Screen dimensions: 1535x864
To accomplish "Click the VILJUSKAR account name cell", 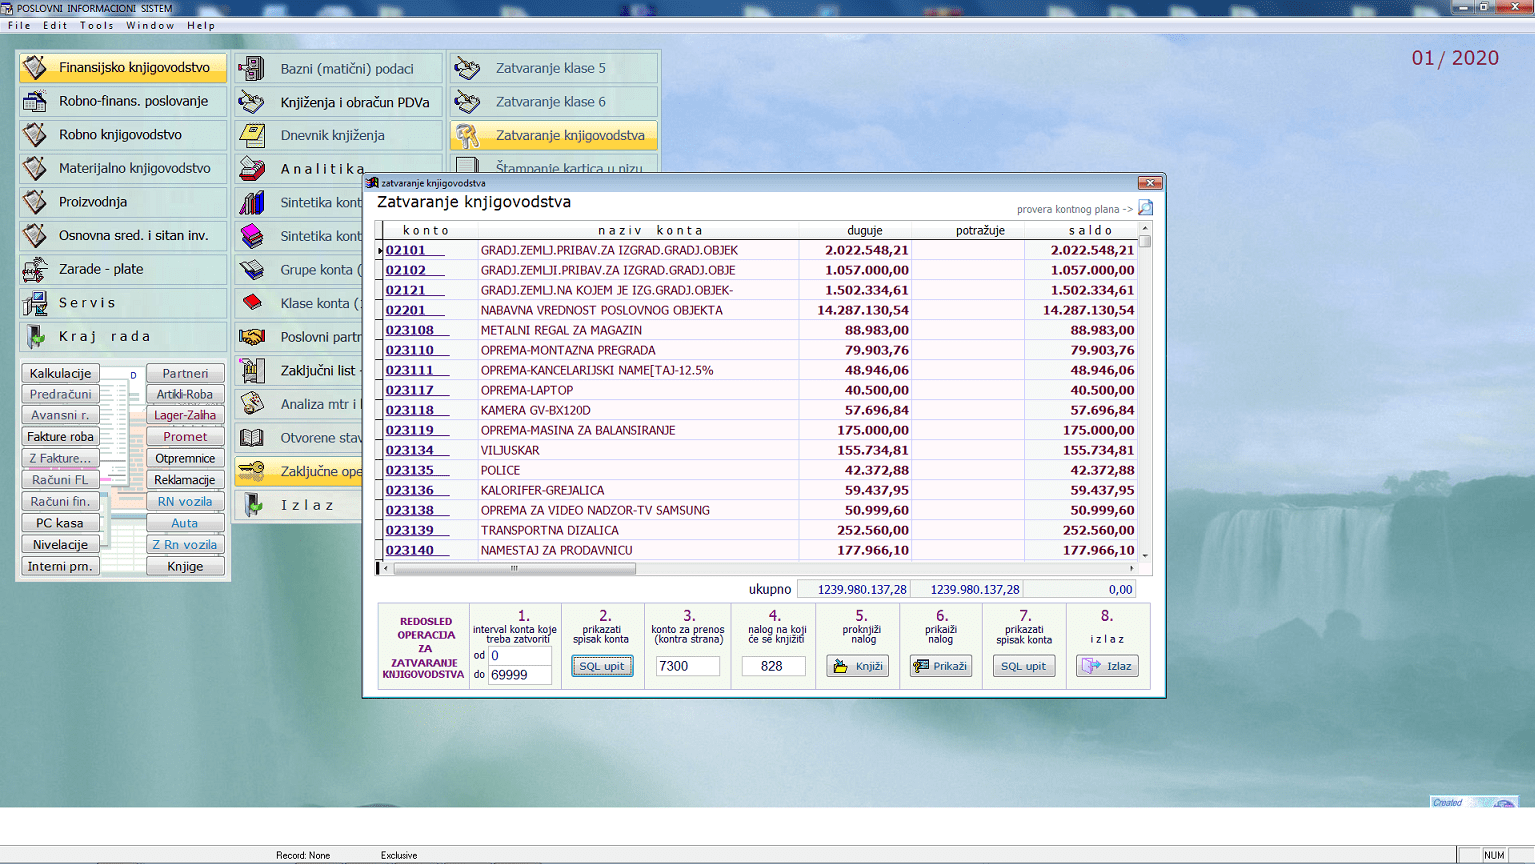I will click(x=638, y=450).
